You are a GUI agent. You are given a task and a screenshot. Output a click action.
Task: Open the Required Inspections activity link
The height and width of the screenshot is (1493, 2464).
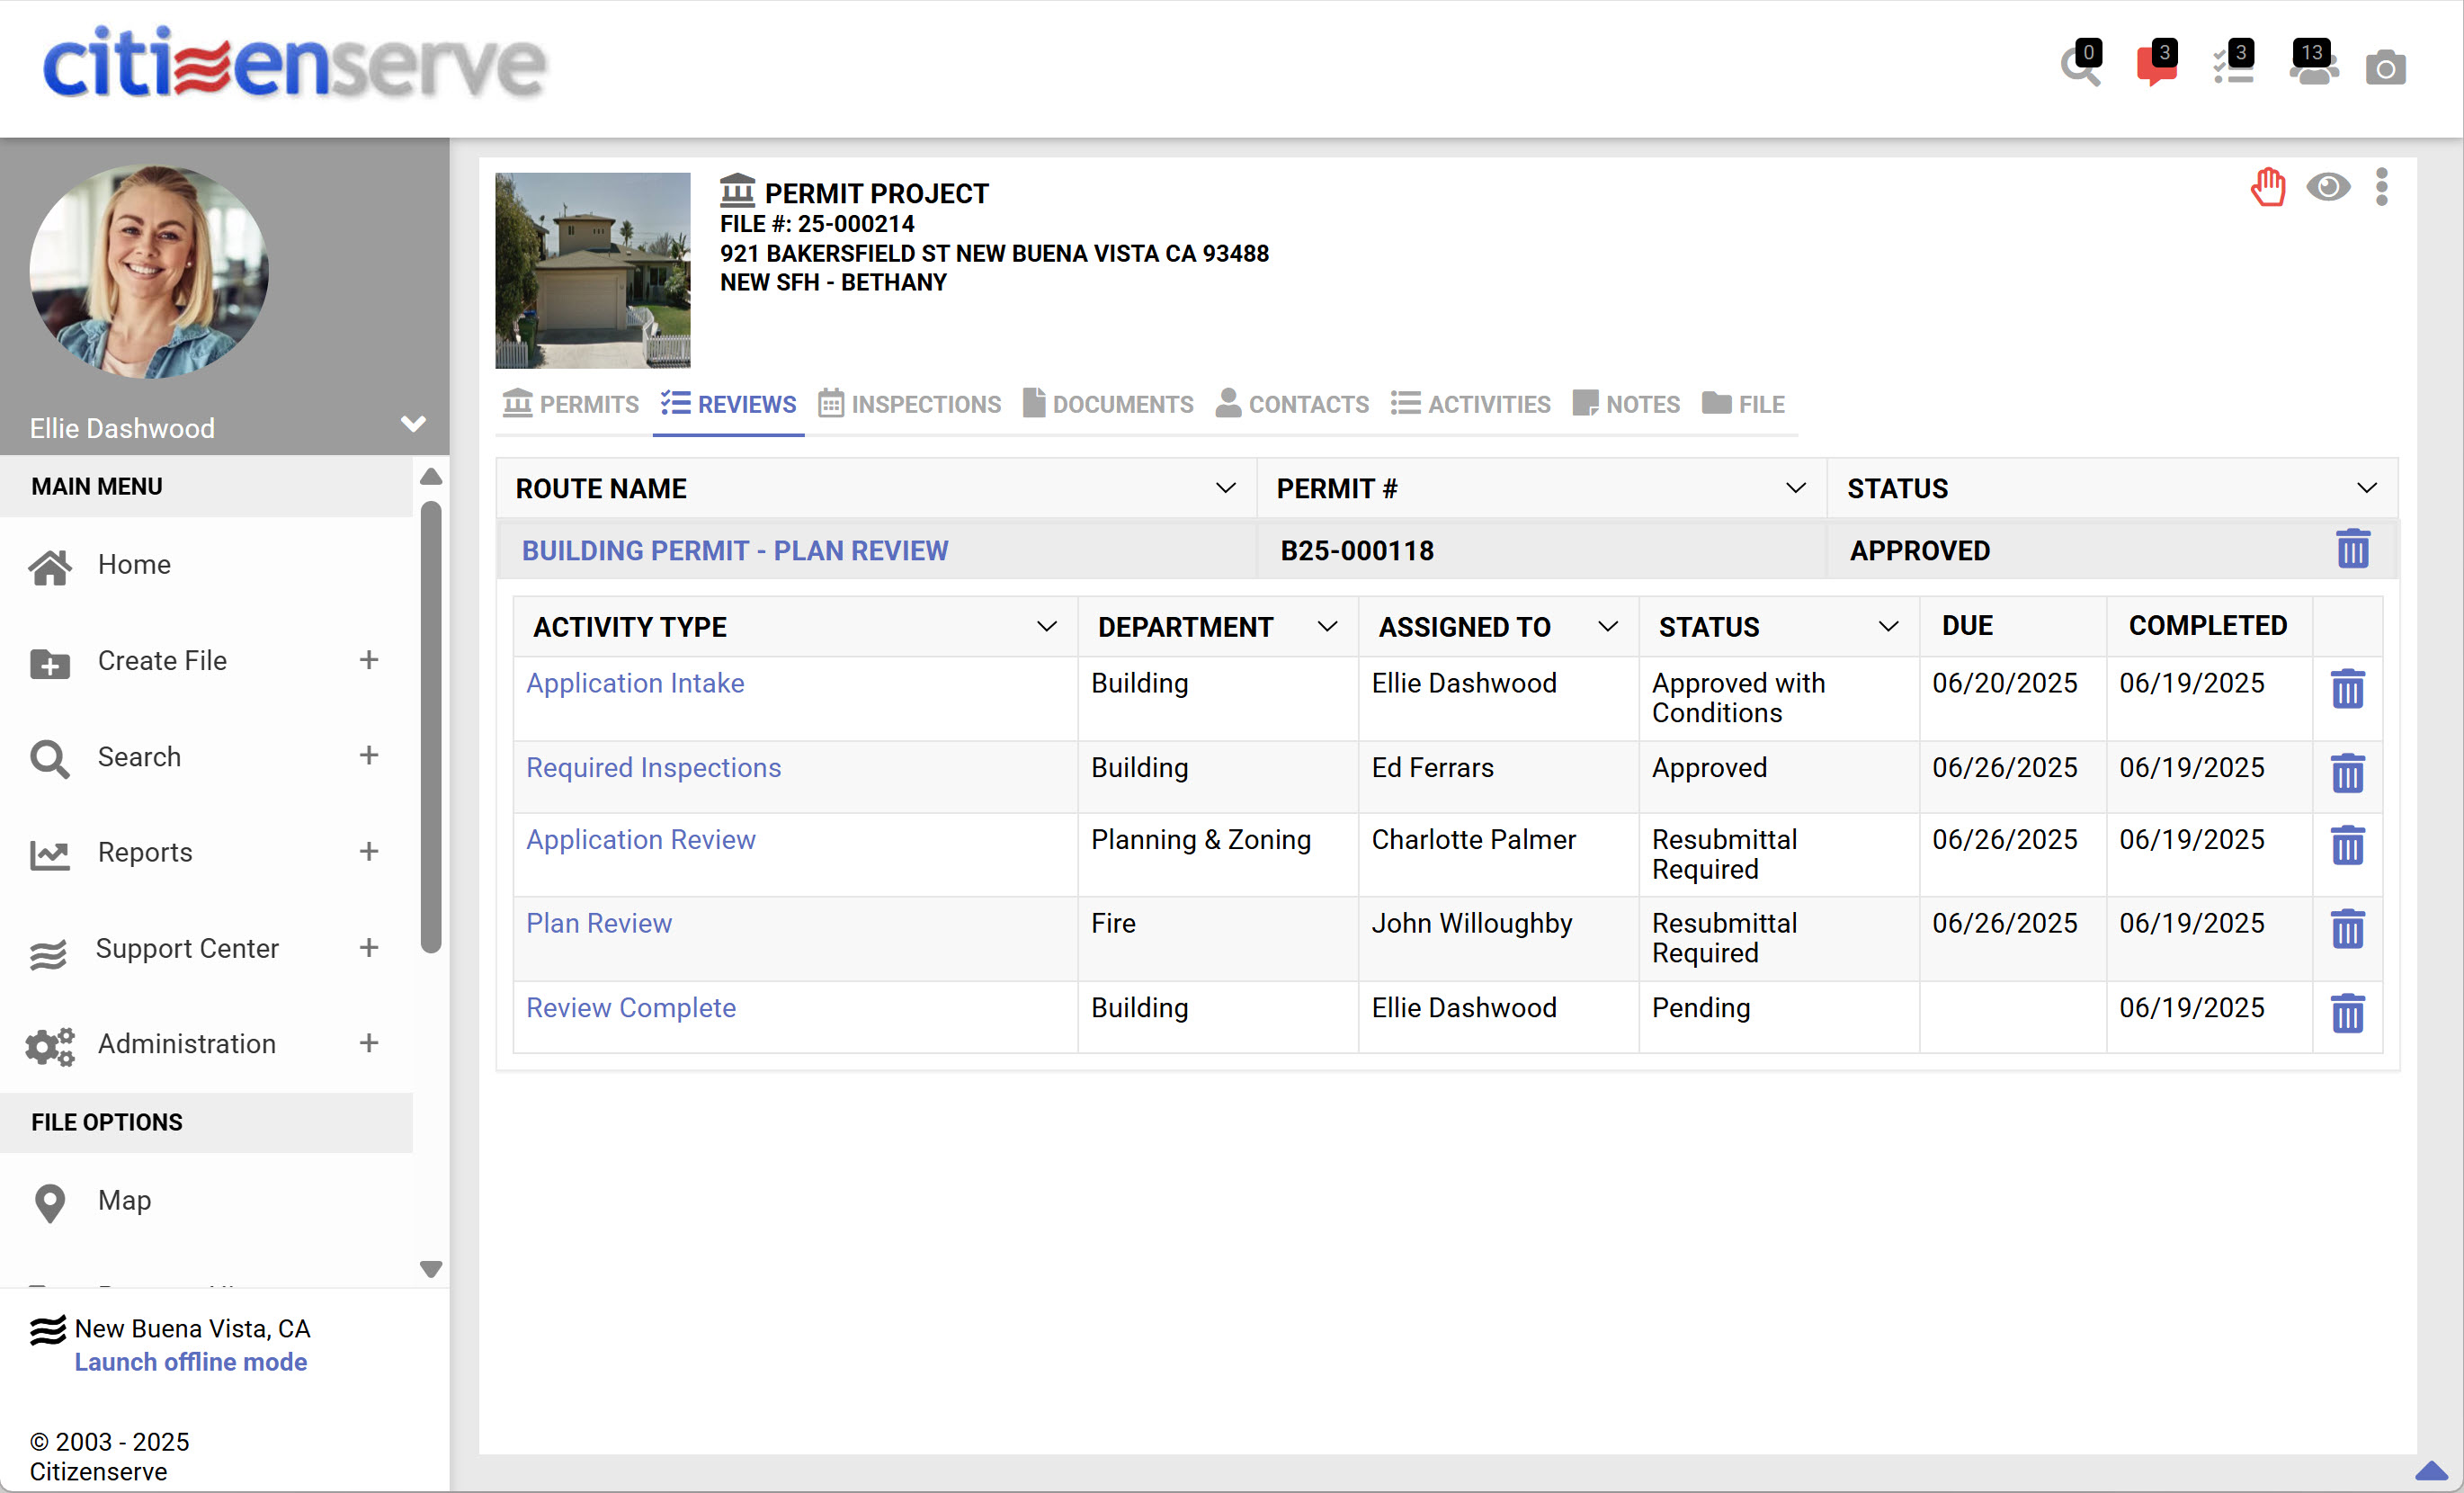pos(653,767)
